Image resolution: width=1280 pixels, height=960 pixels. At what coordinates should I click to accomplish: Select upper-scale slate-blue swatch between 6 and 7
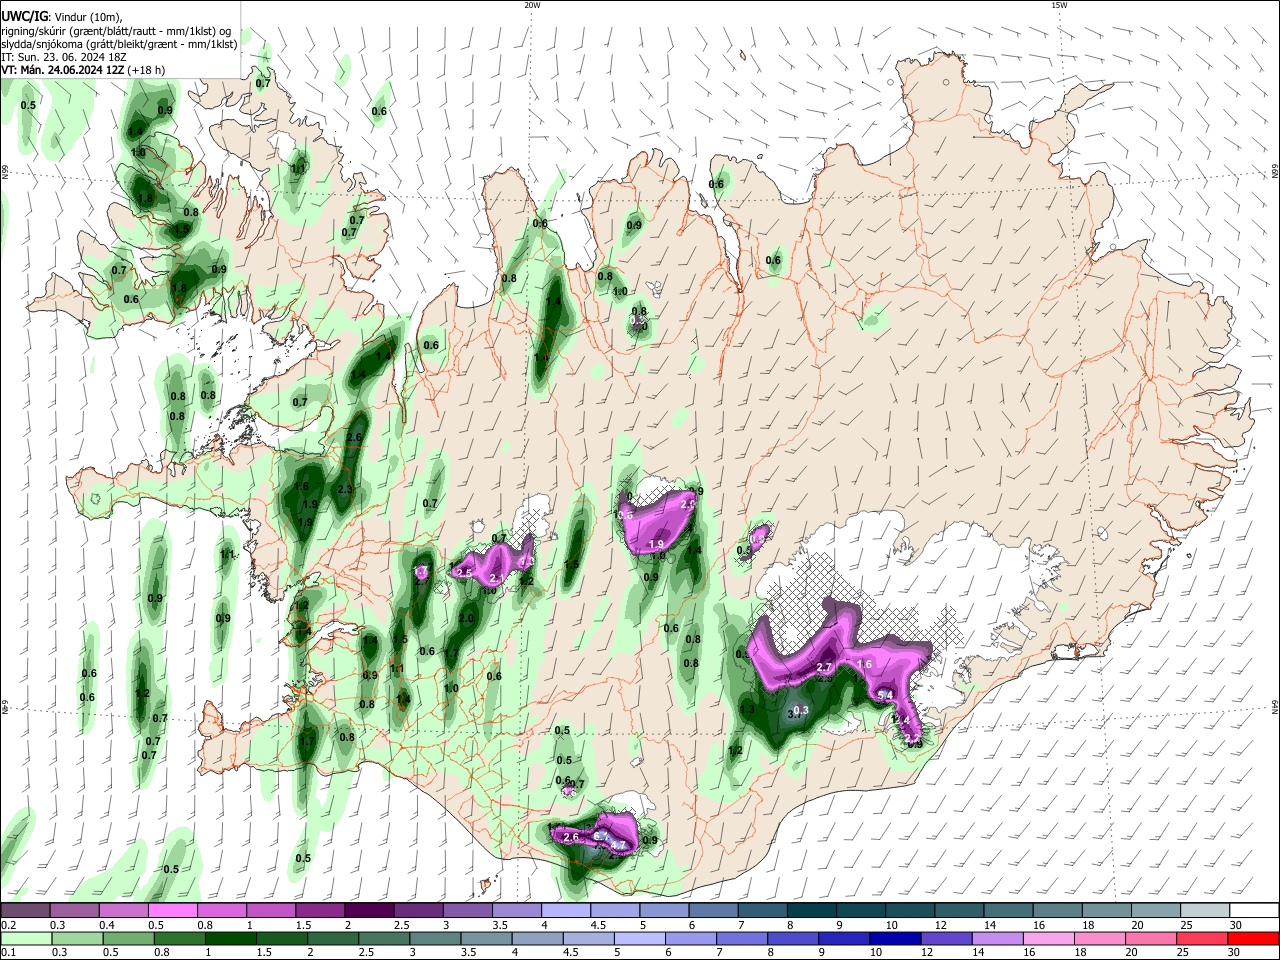click(714, 910)
